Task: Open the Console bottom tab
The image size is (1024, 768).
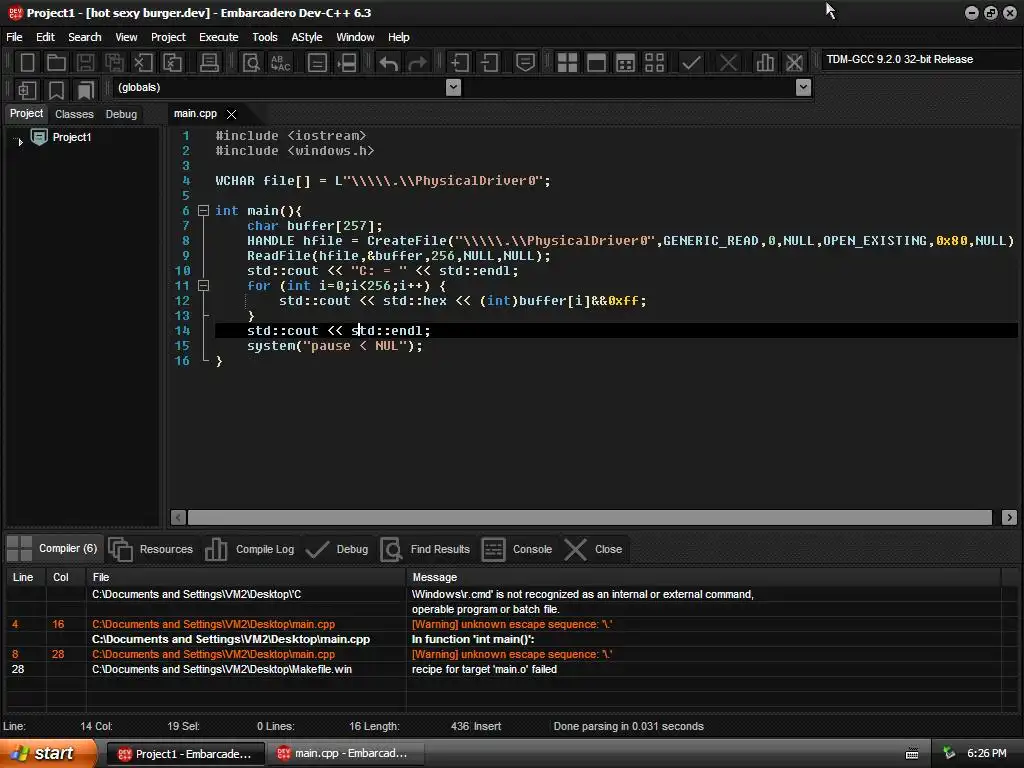Action: (x=517, y=549)
